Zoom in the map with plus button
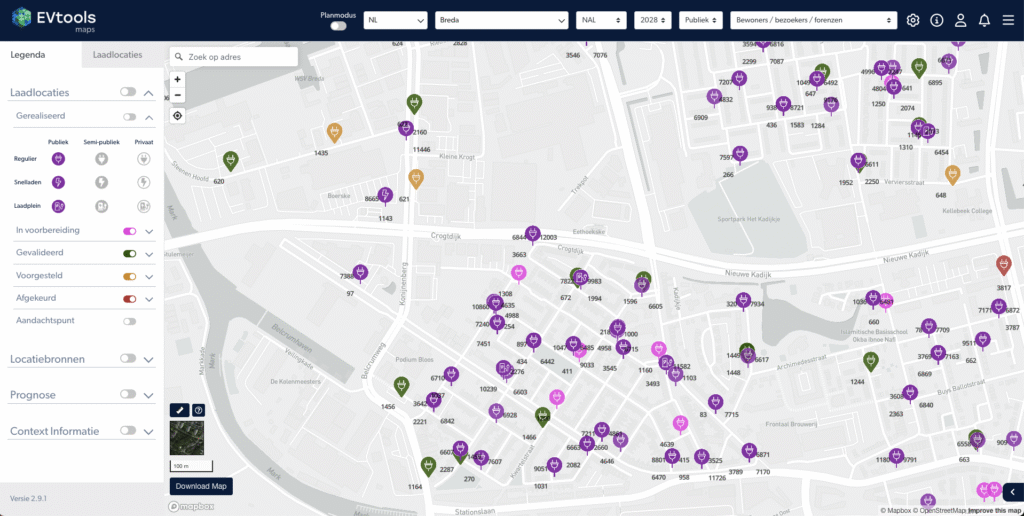The width and height of the screenshot is (1024, 516). [x=178, y=79]
